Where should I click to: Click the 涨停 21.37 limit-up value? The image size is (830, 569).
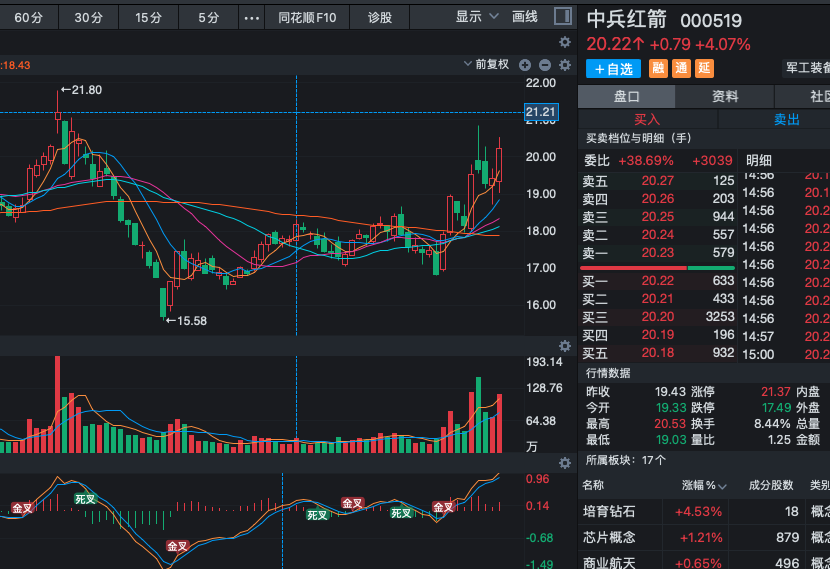(x=775, y=392)
